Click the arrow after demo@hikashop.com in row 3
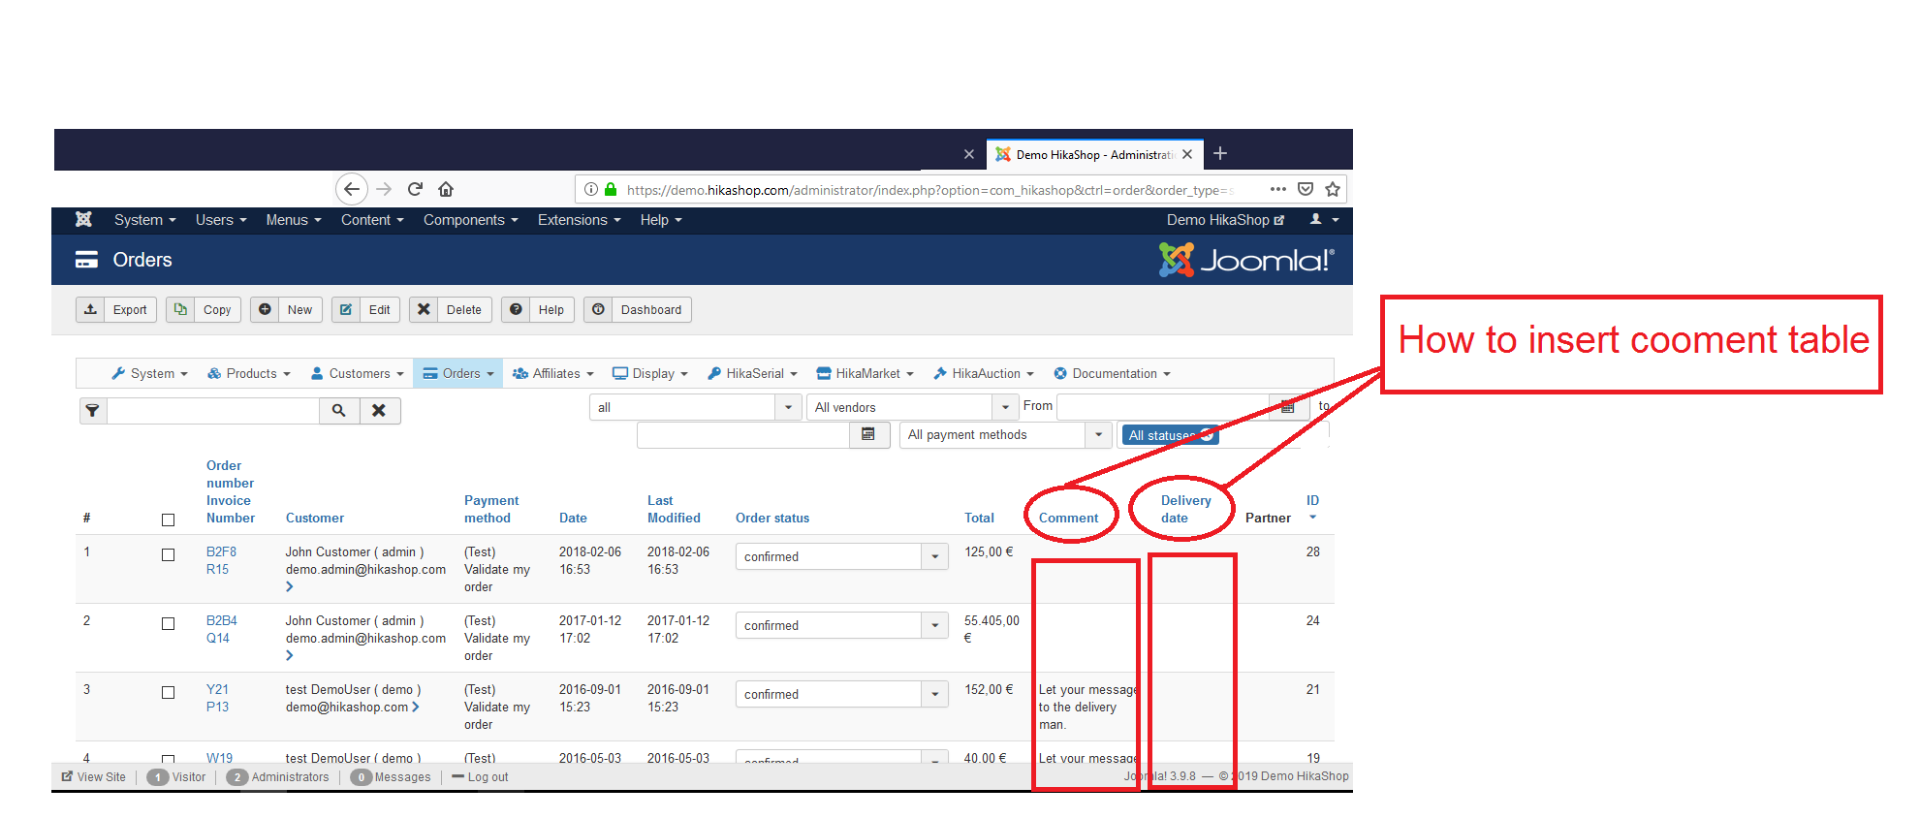The image size is (1920, 834). click(x=415, y=707)
